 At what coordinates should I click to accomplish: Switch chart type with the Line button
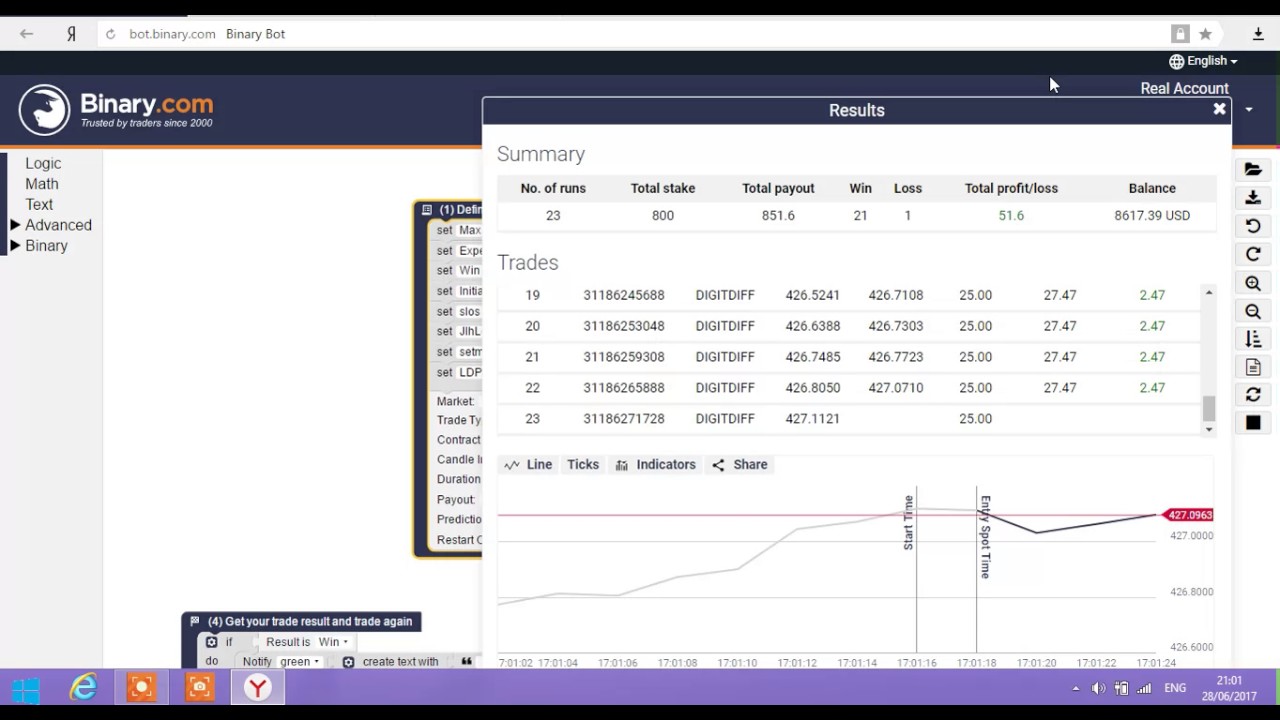529,464
